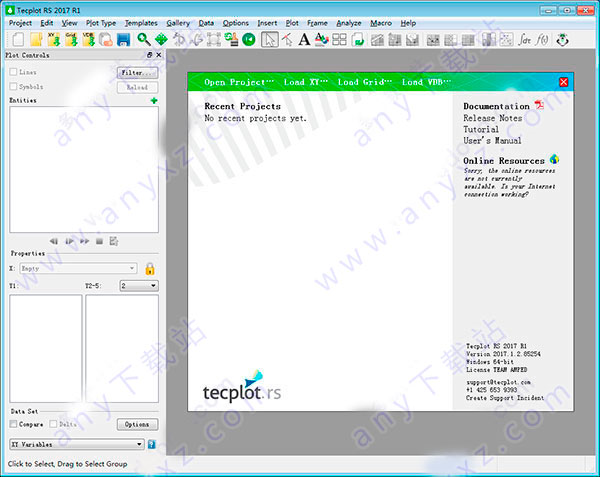Click the green circular Last View icon

(x=249, y=39)
